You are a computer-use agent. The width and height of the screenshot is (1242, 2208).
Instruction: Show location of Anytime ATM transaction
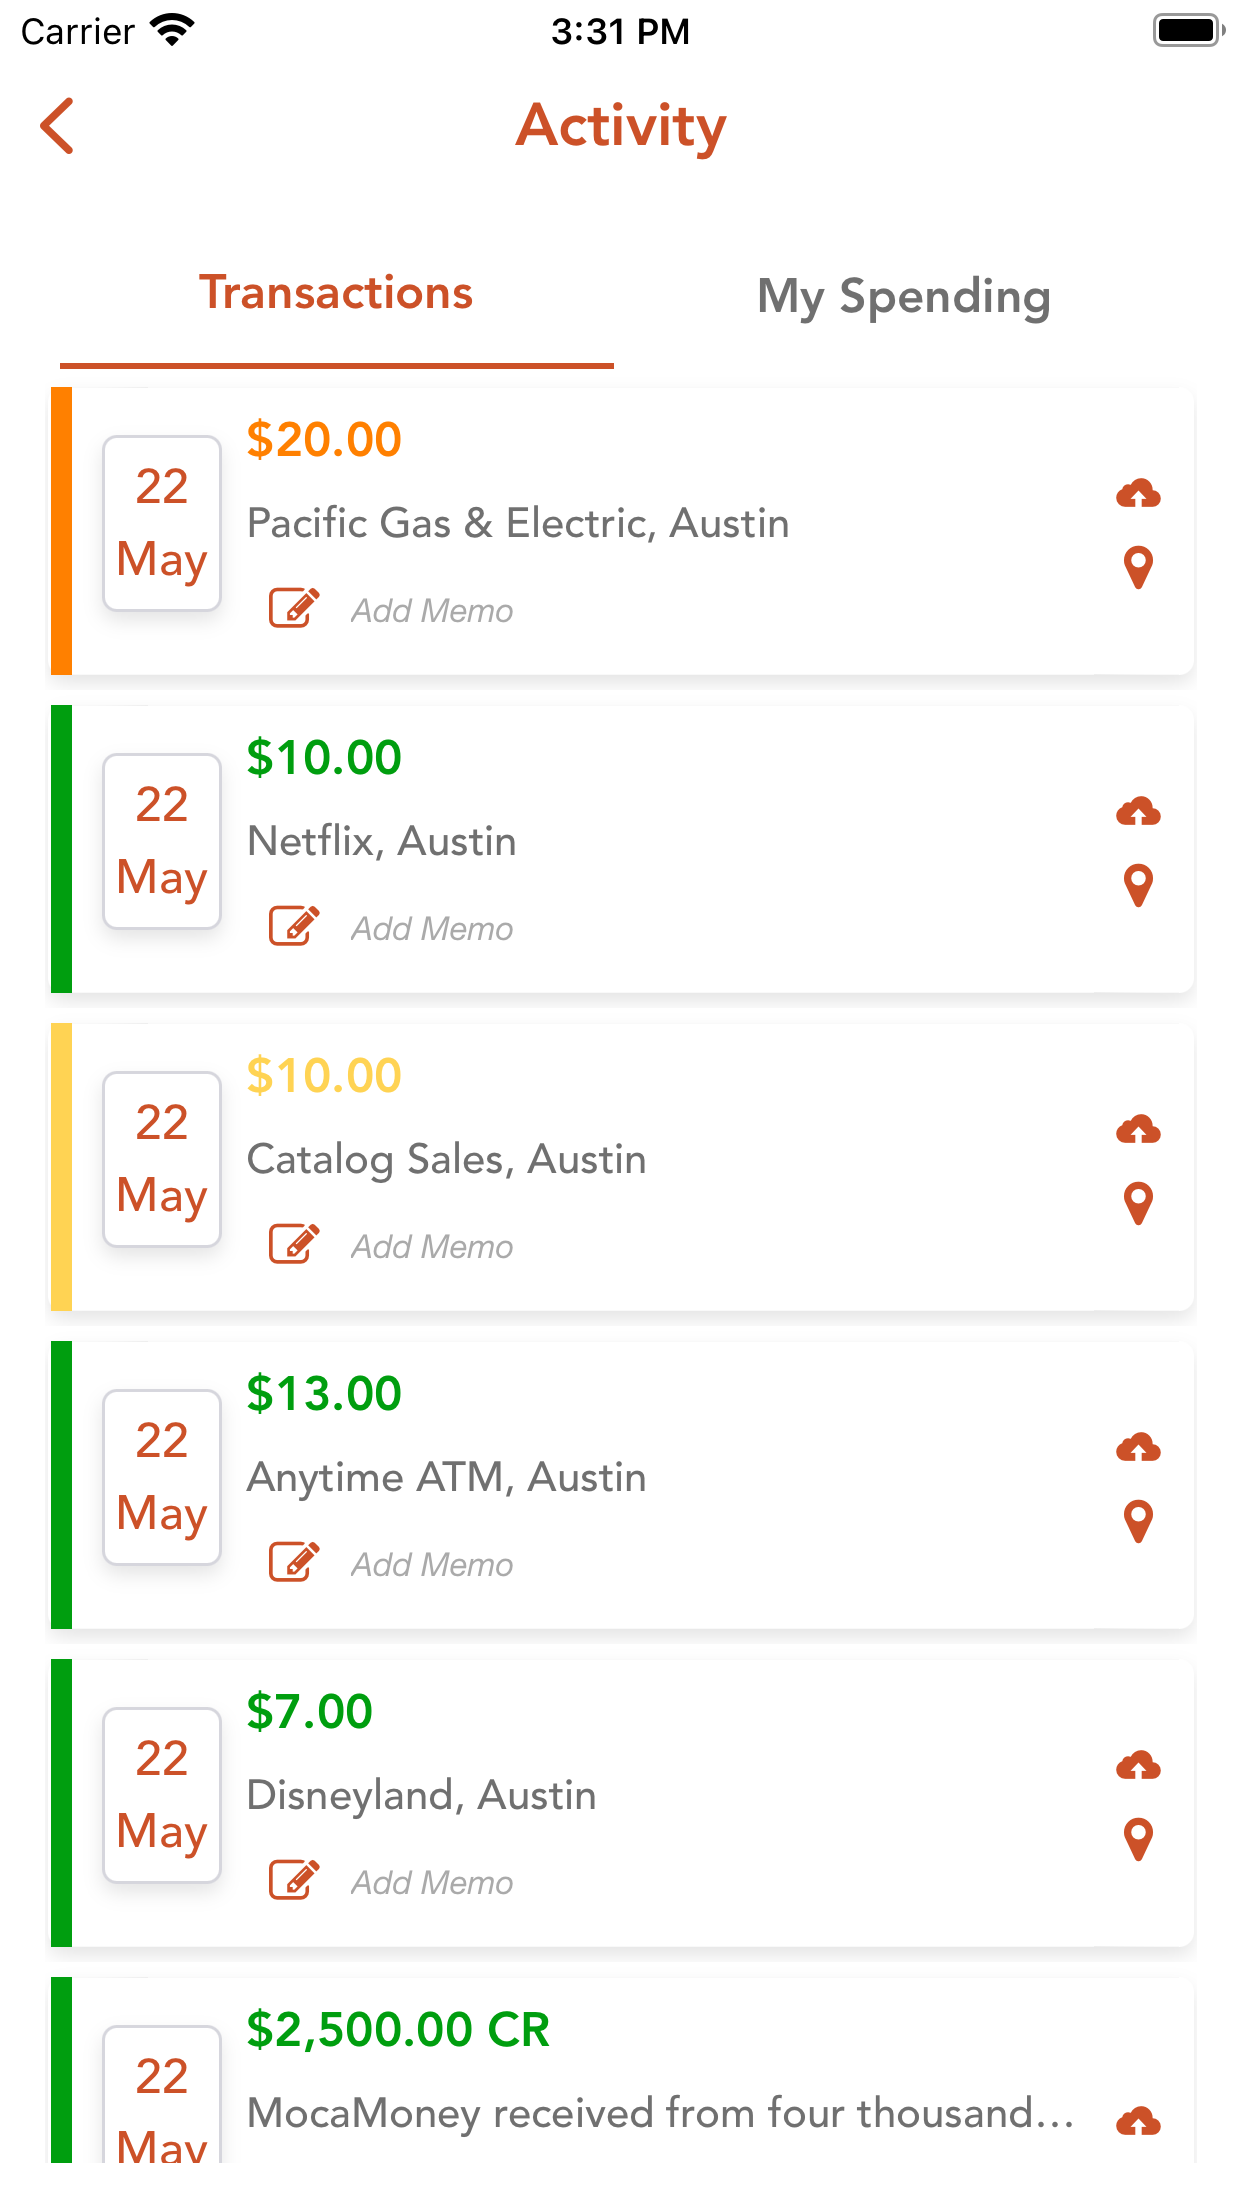(1138, 1522)
